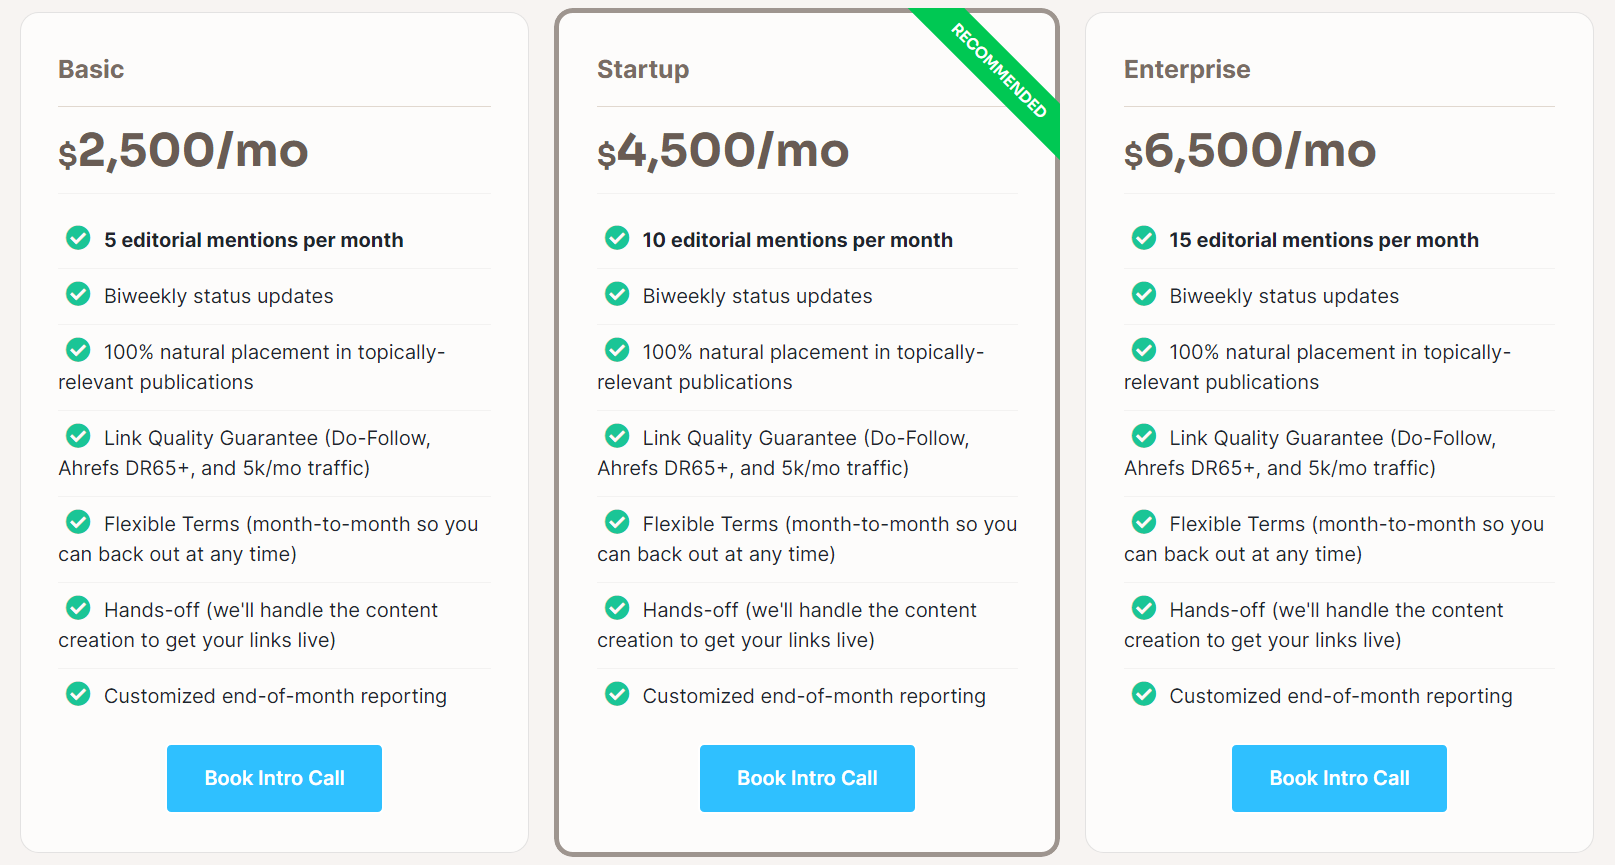This screenshot has height=865, width=1615.
Task: Click Book Intro Call under the Enterprise plan
Action: click(1339, 778)
